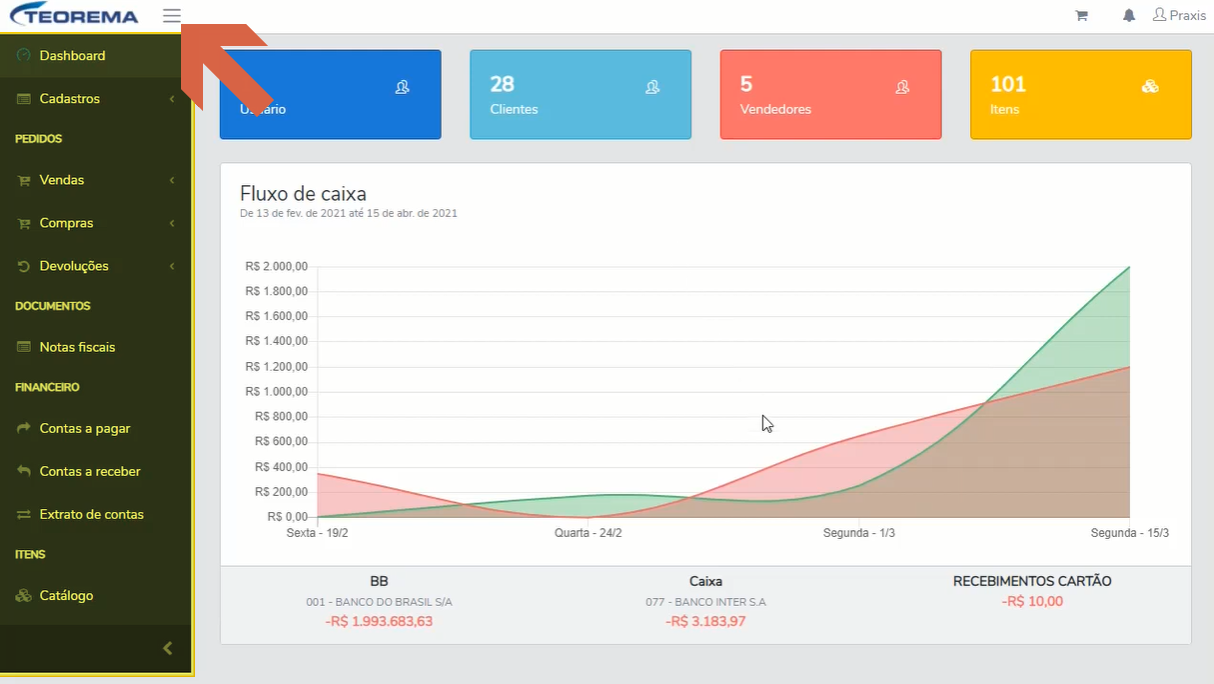Click 077 - BANCO INTER S.A

coord(706,602)
